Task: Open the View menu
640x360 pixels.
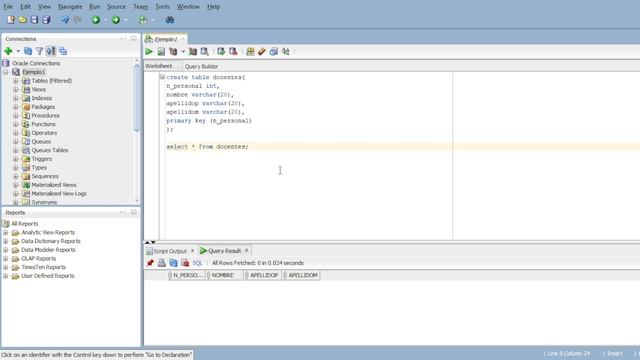Action: [x=44, y=7]
